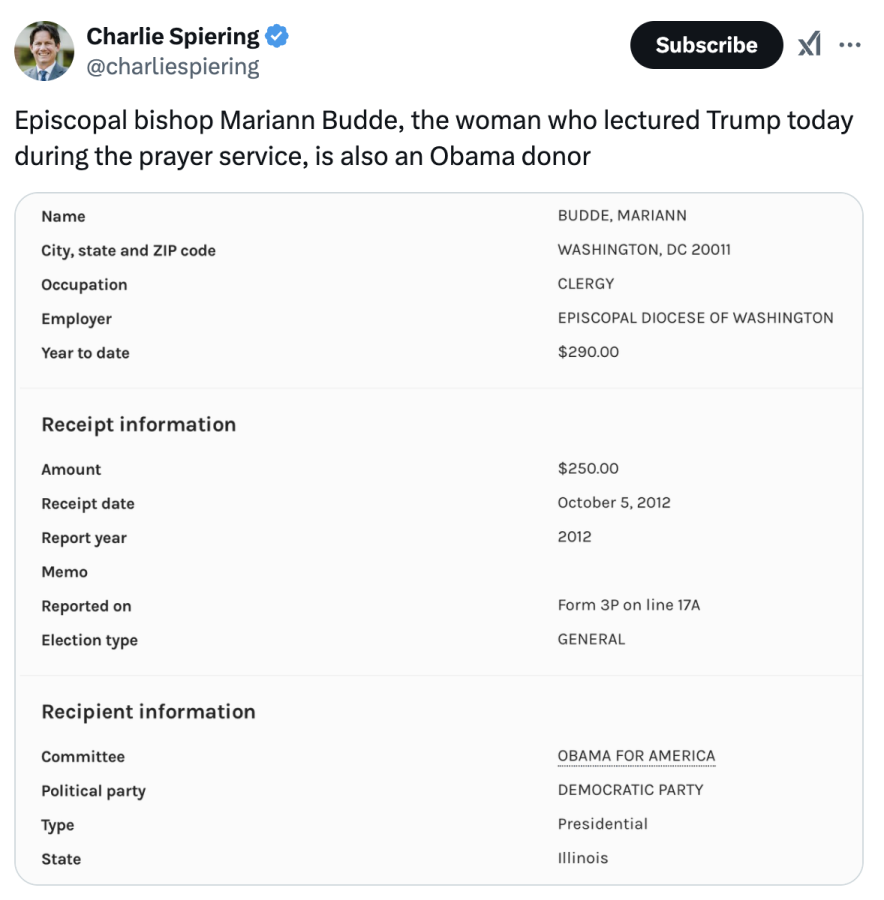This screenshot has height=900, width=884.
Task: Open Charlie Spiering's profile avatar
Action: 44,50
